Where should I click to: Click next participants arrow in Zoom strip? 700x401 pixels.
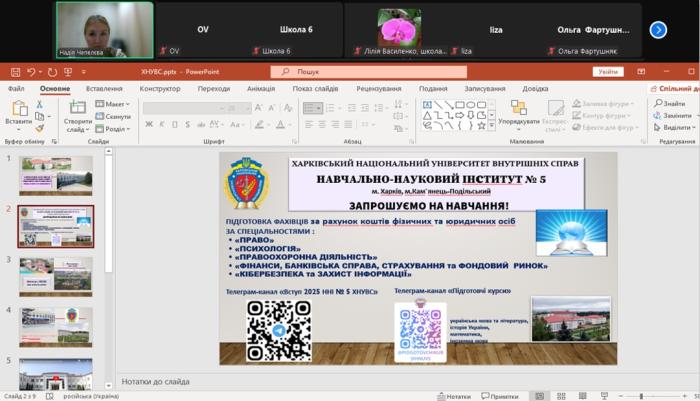pos(658,30)
